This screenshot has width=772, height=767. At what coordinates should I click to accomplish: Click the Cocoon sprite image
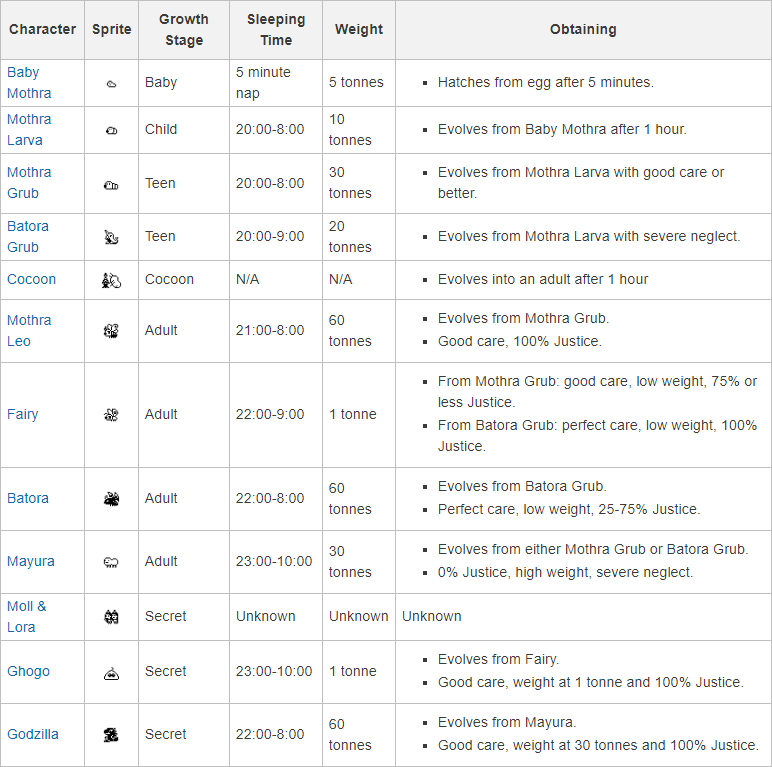click(111, 281)
